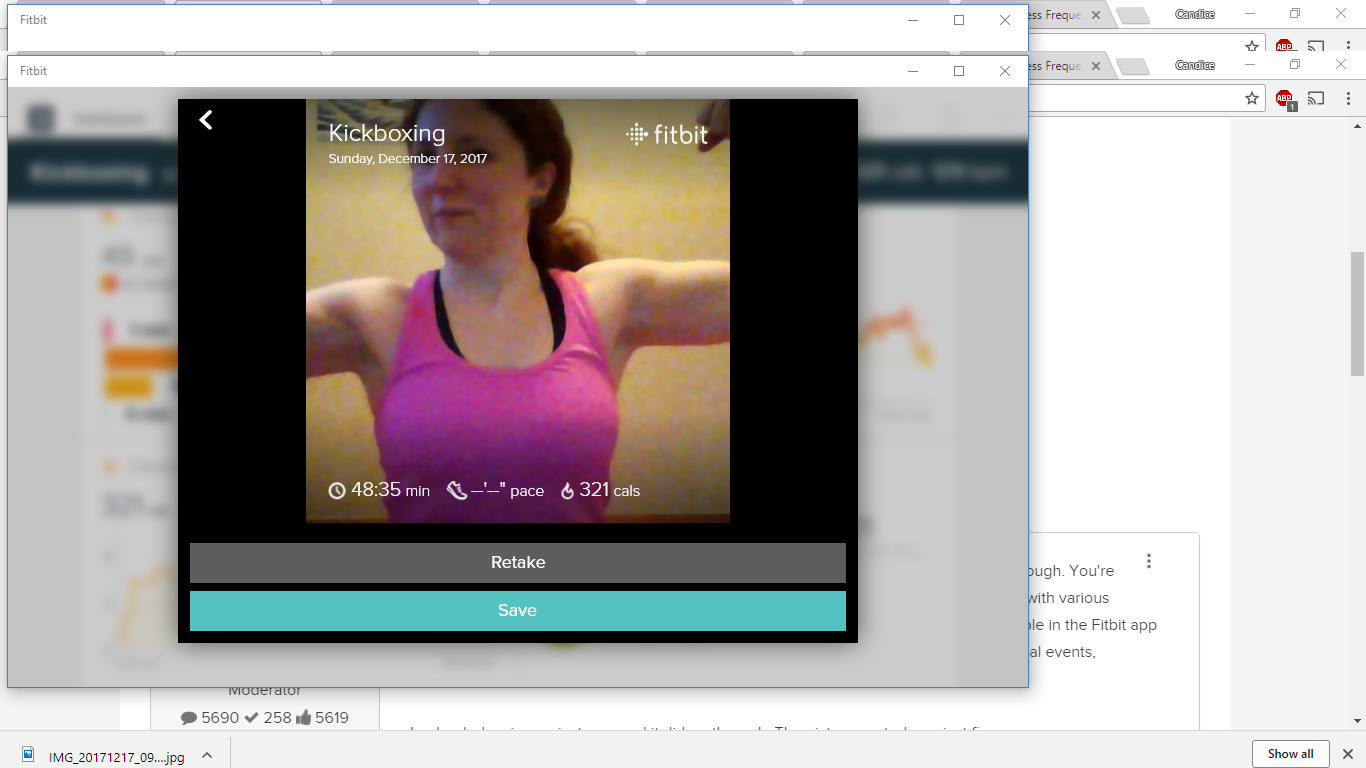
Task: Maximize the front Fitbit window
Action: click(x=959, y=71)
